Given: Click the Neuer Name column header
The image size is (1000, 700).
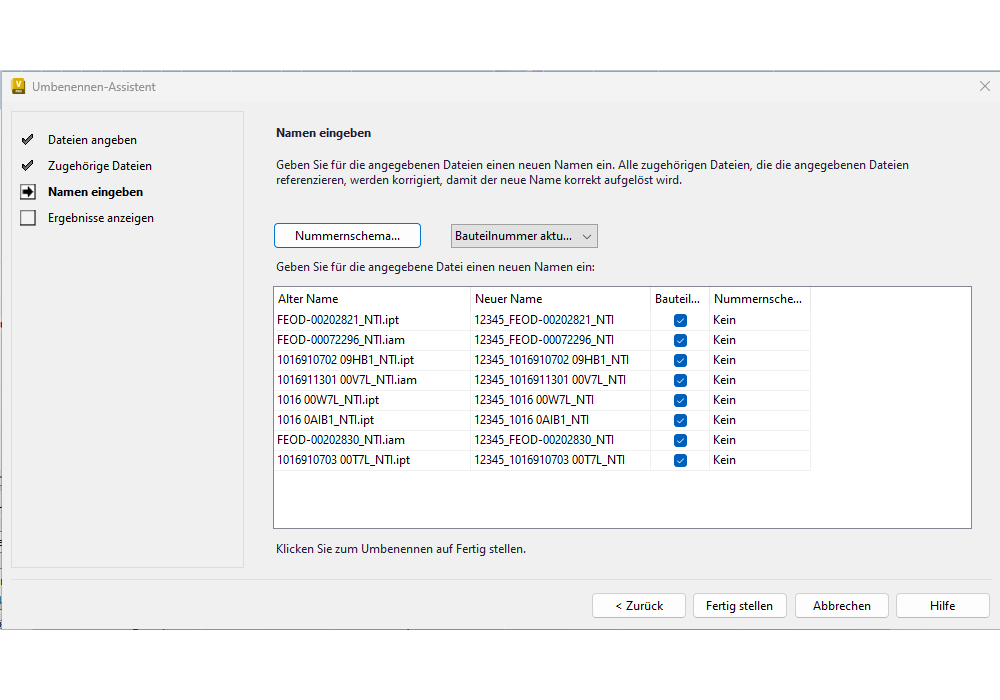Looking at the screenshot, I should tap(559, 299).
